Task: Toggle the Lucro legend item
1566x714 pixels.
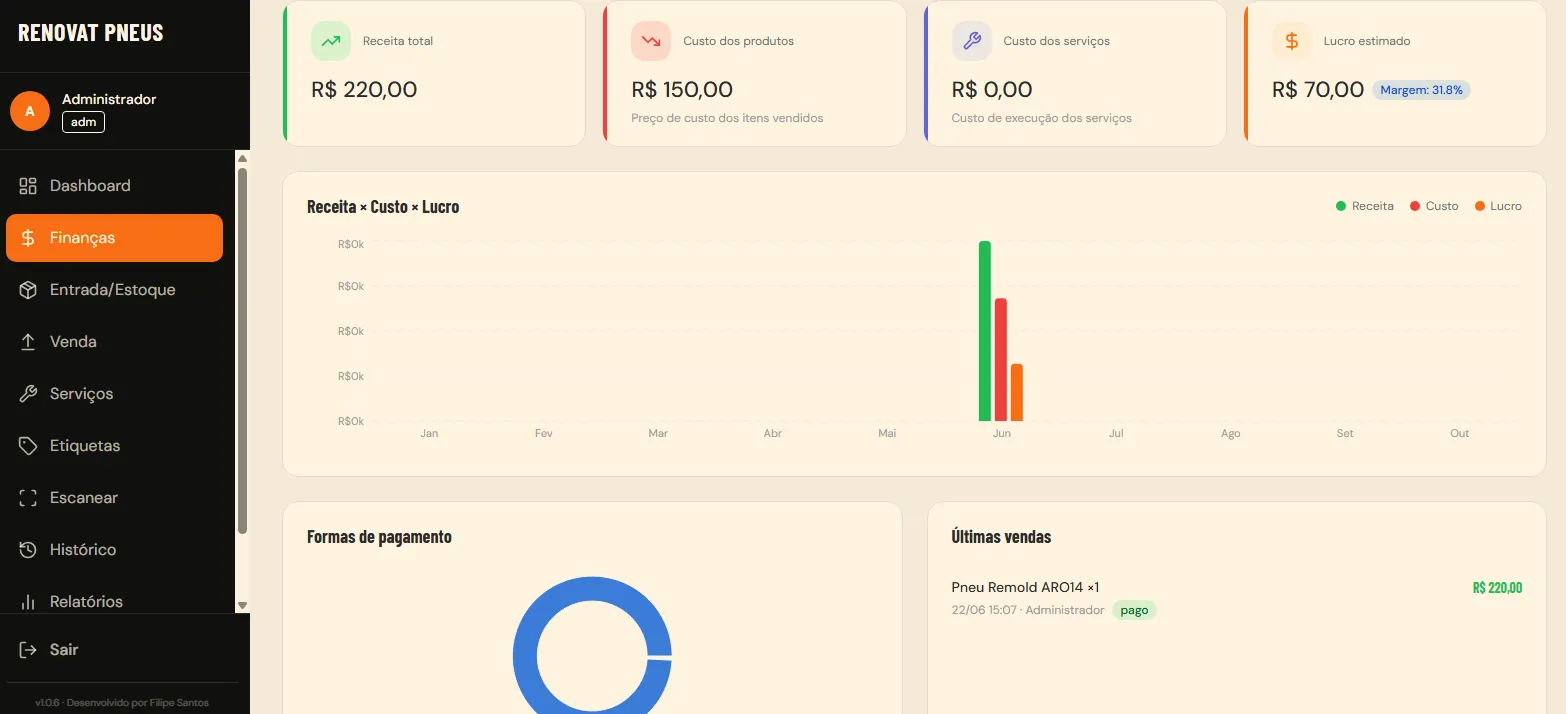Action: (1498, 206)
